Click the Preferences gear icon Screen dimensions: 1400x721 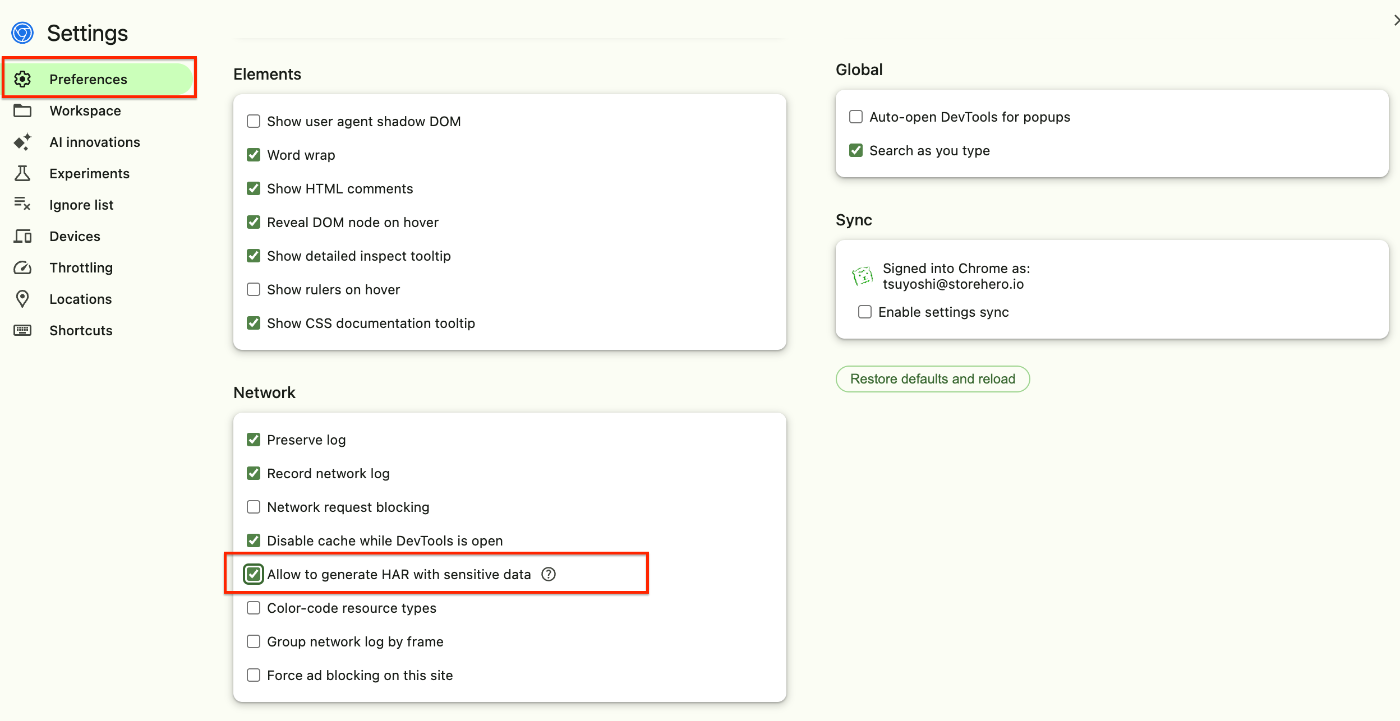point(22,79)
